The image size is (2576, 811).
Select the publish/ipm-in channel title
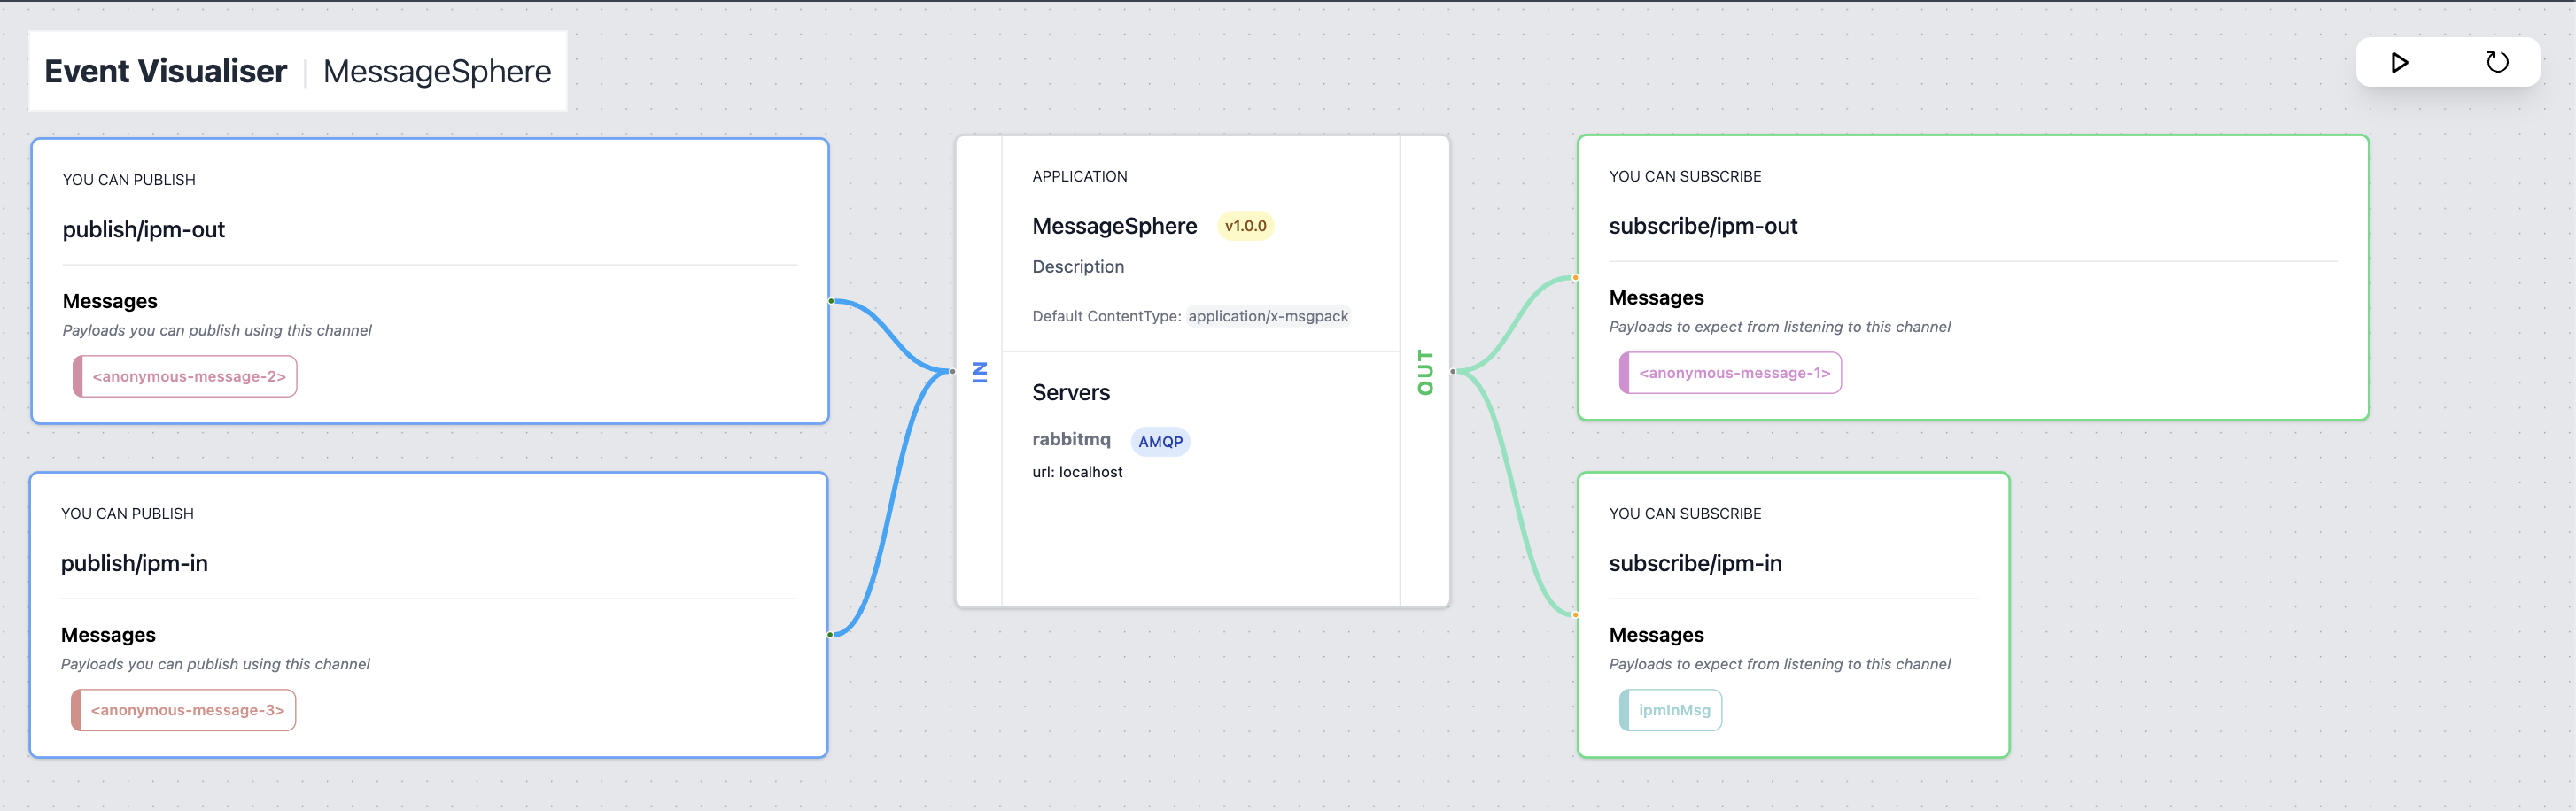point(135,564)
